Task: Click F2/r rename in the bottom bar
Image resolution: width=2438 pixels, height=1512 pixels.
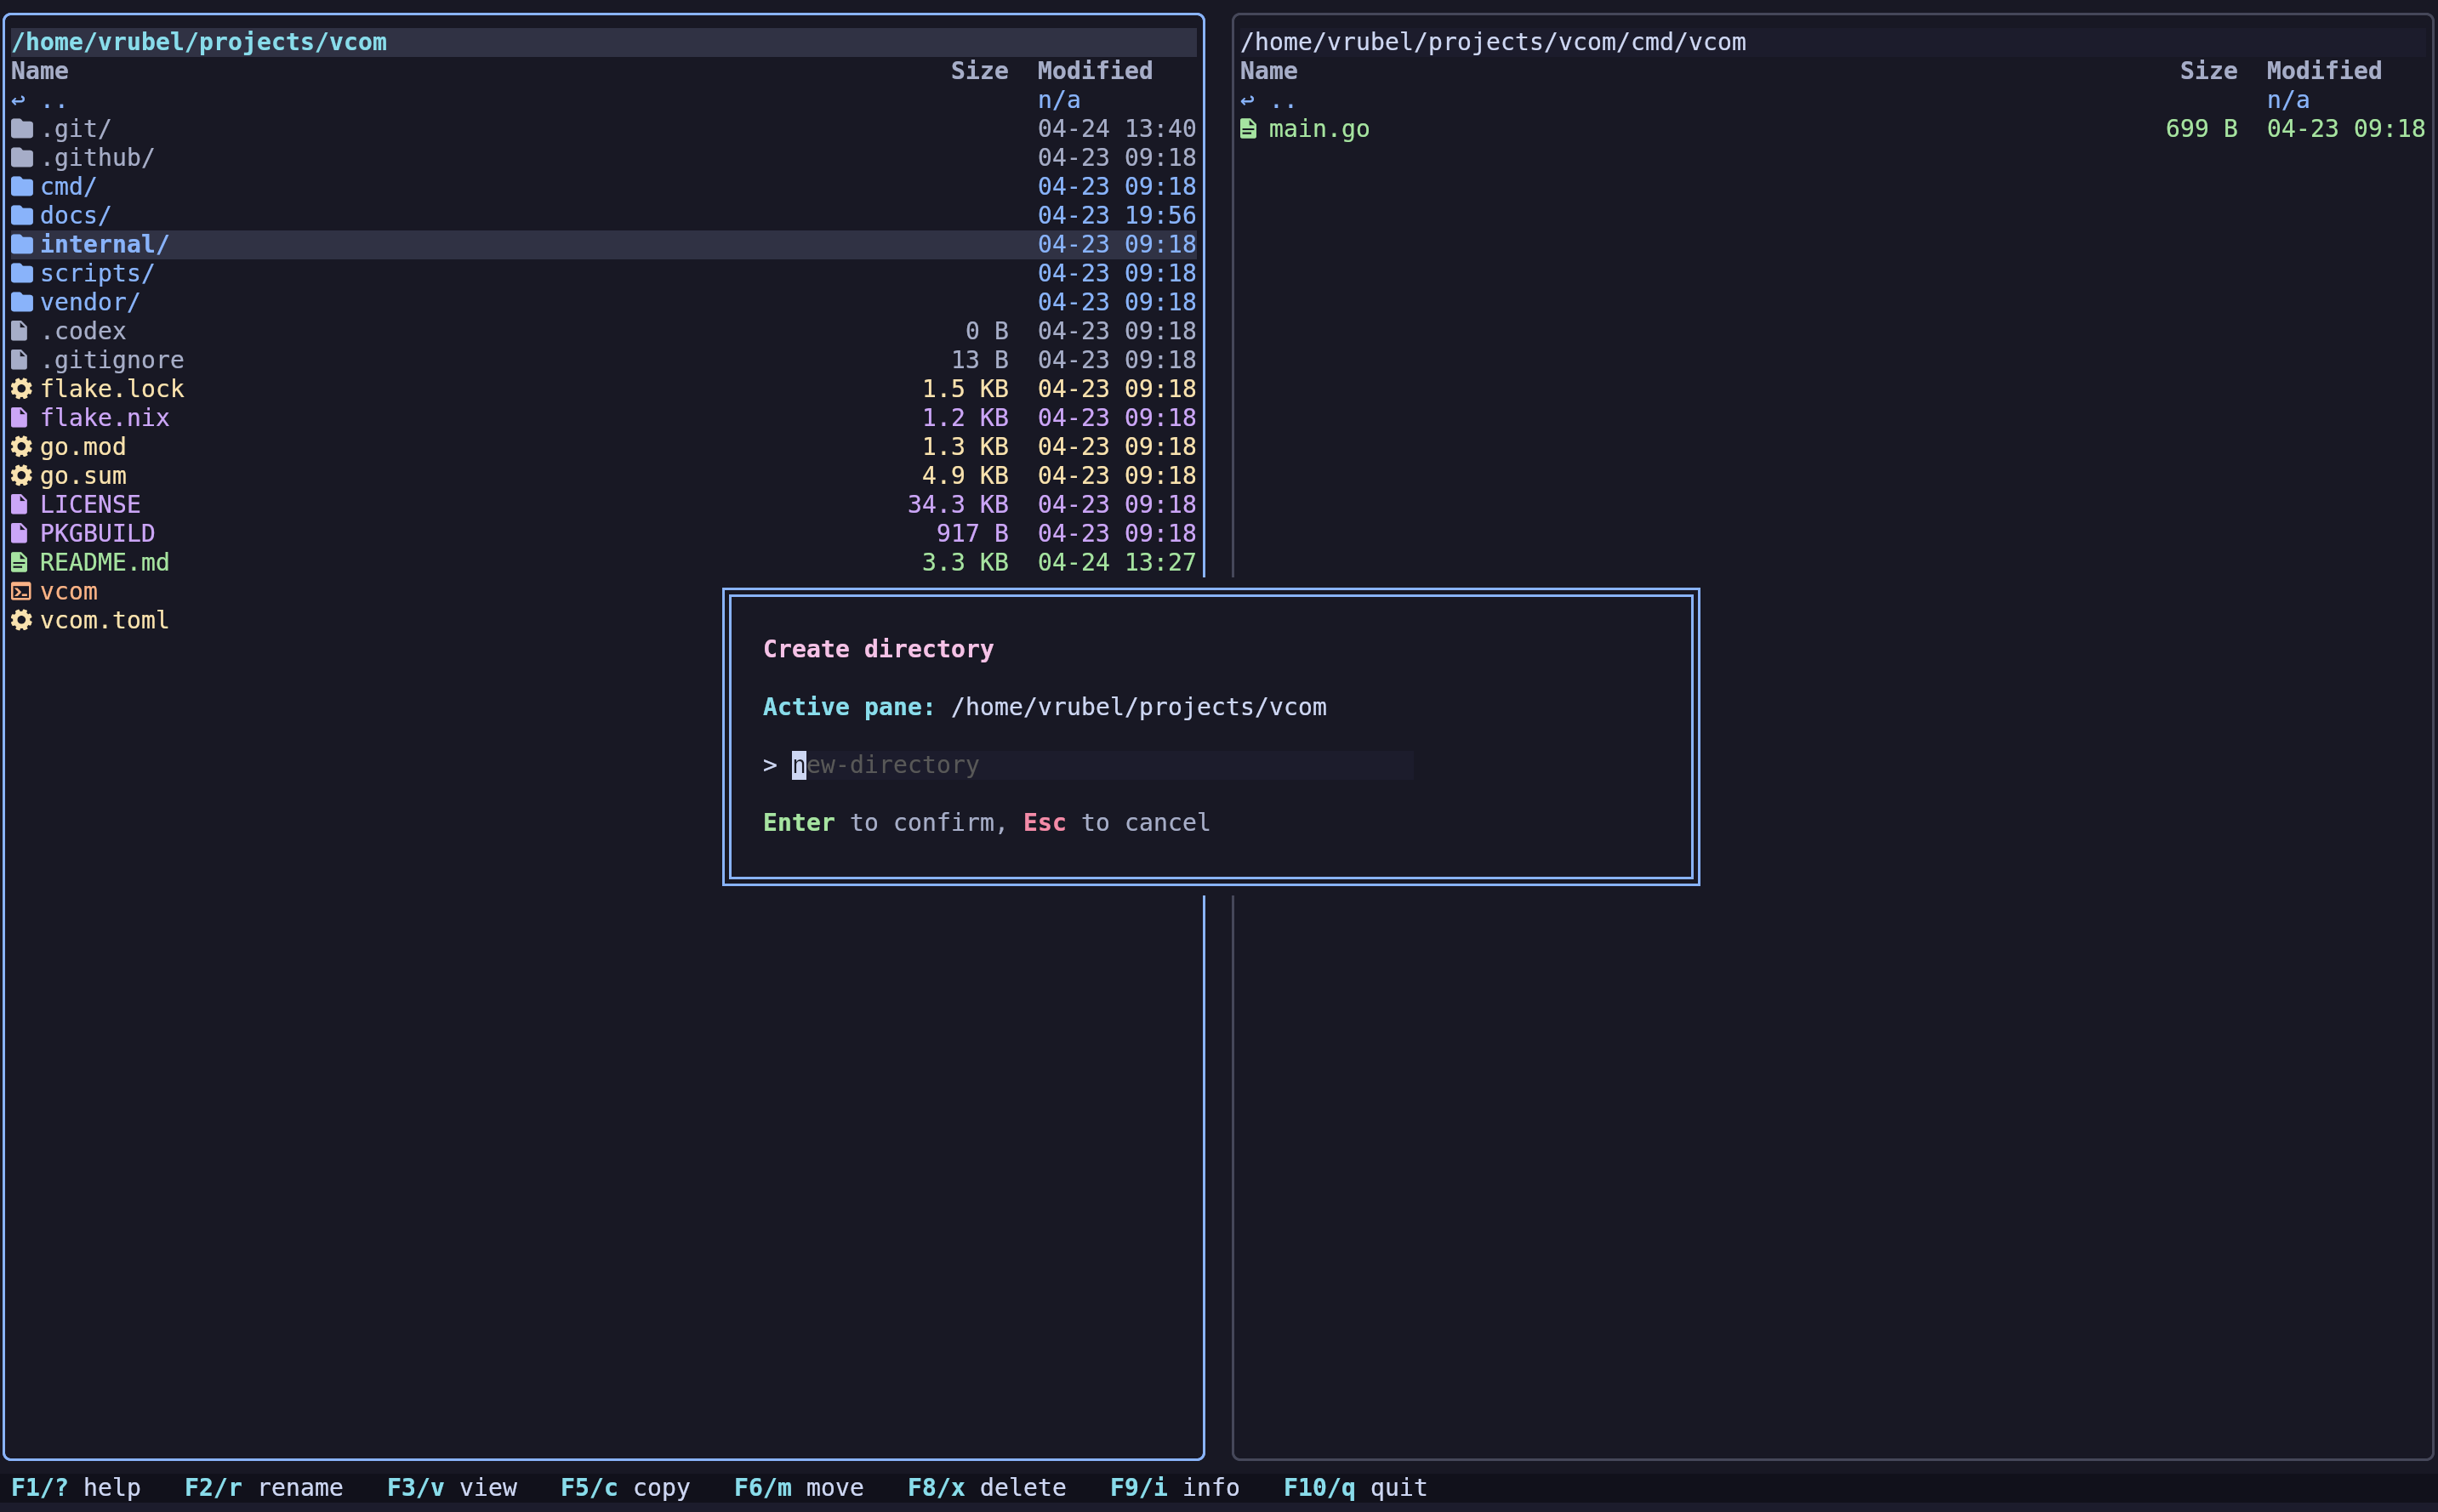Action: (264, 1488)
